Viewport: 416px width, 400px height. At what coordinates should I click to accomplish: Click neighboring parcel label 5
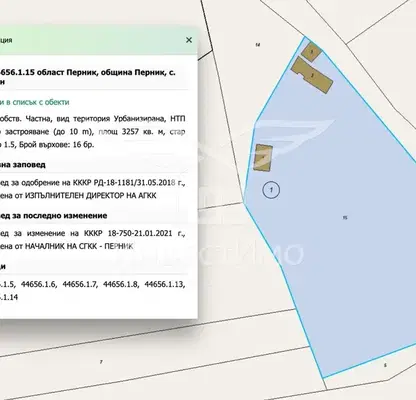tap(385, 365)
